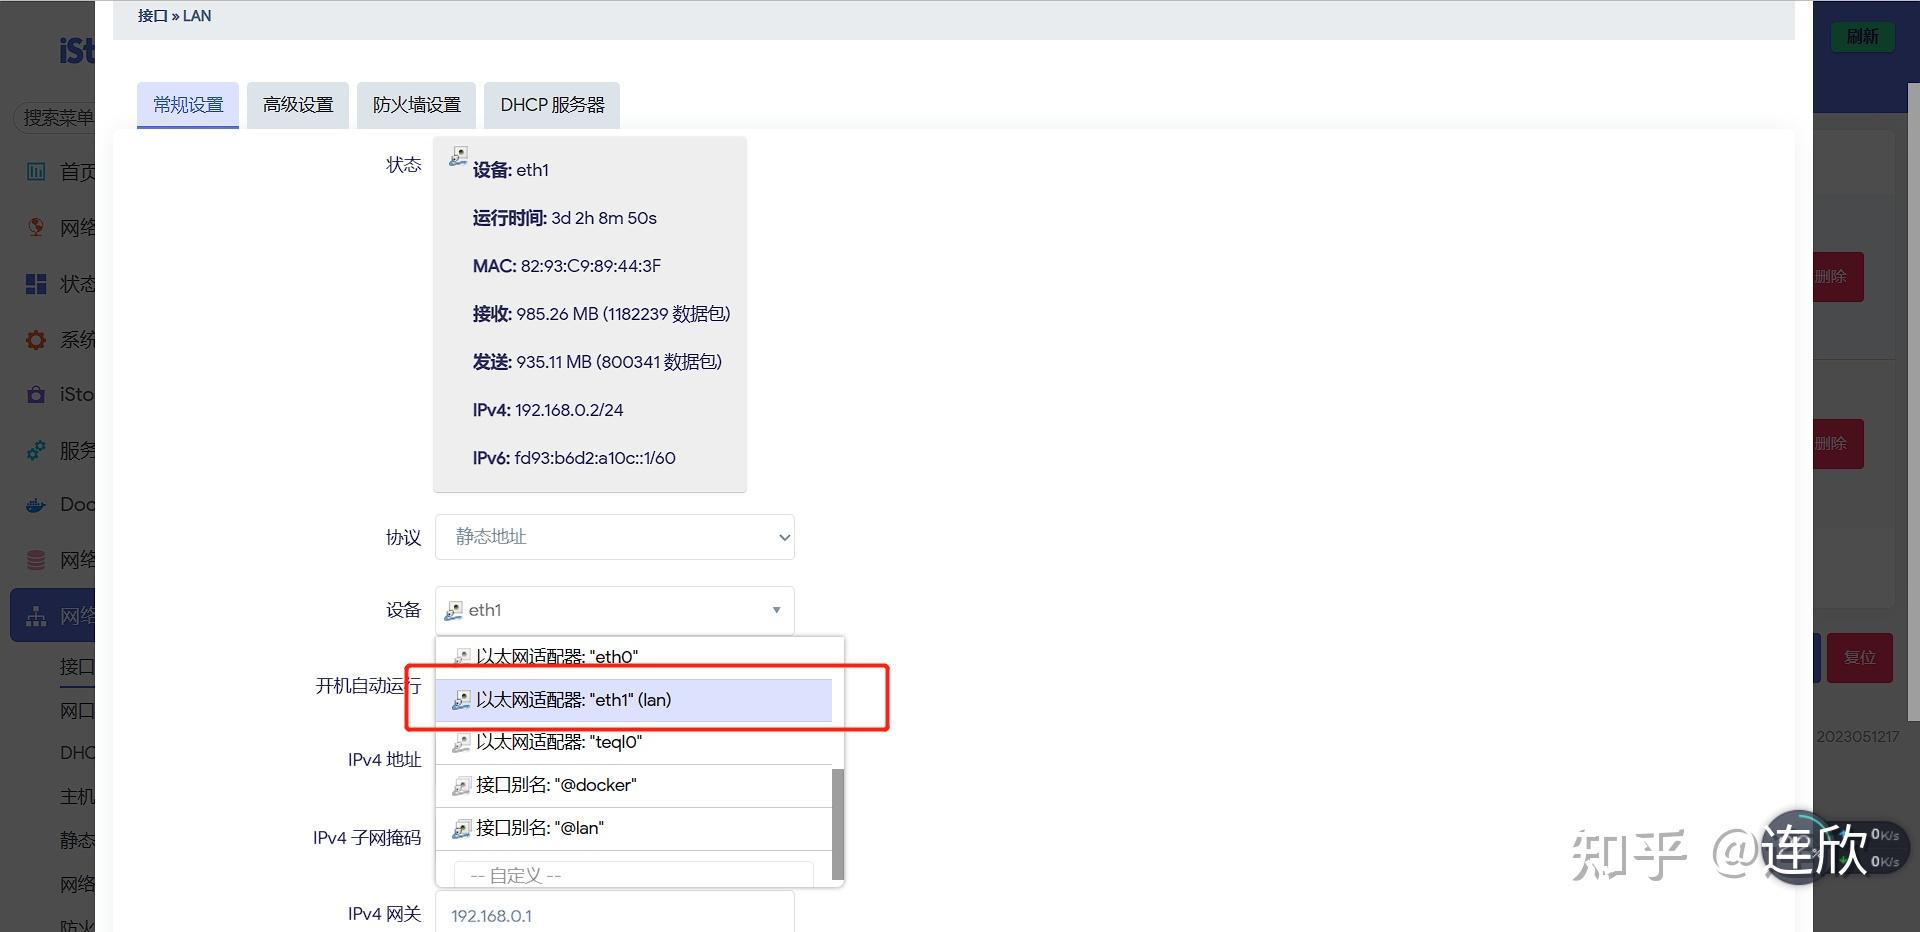The height and width of the screenshot is (932, 1920).
Task: Click the IPv4: 192.168.0.2/24 text
Action: click(548, 410)
